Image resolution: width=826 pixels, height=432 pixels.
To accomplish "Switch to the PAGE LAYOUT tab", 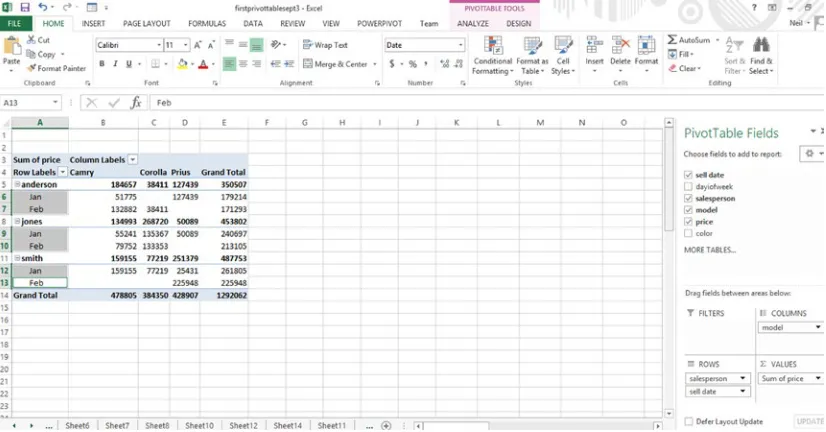I will coord(146,24).
